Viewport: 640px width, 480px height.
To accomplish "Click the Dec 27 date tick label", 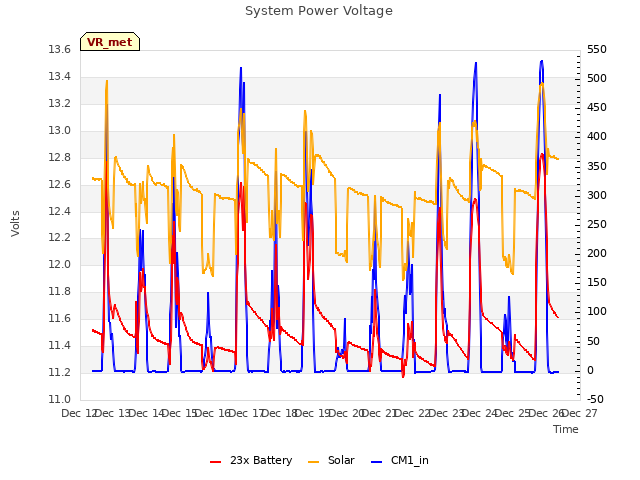I will (580, 413).
